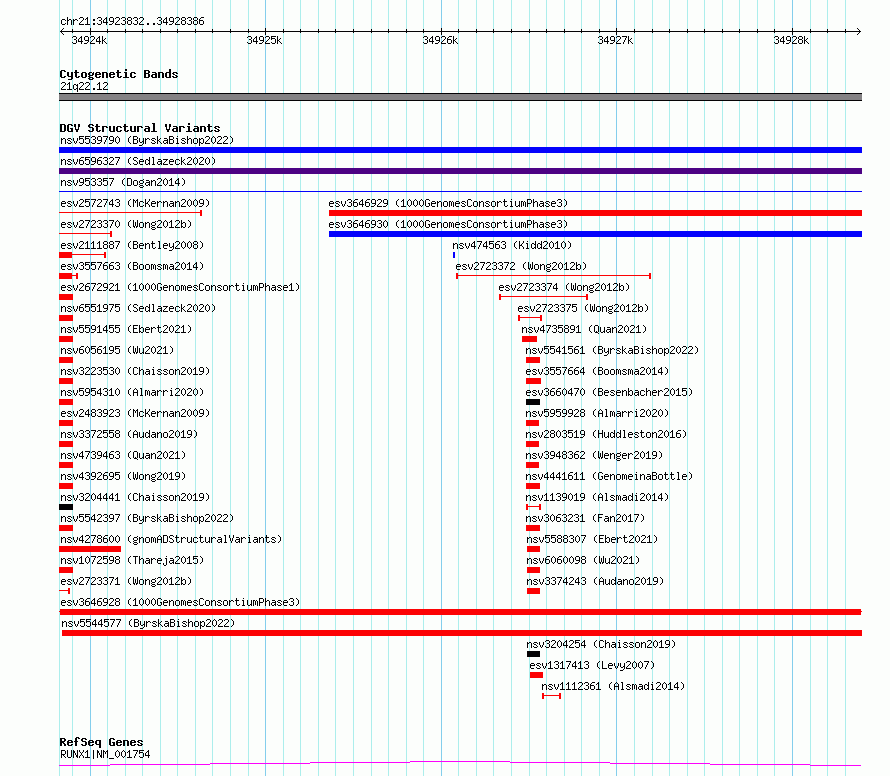Click the blue esv3646930 variant bar

coord(595,234)
